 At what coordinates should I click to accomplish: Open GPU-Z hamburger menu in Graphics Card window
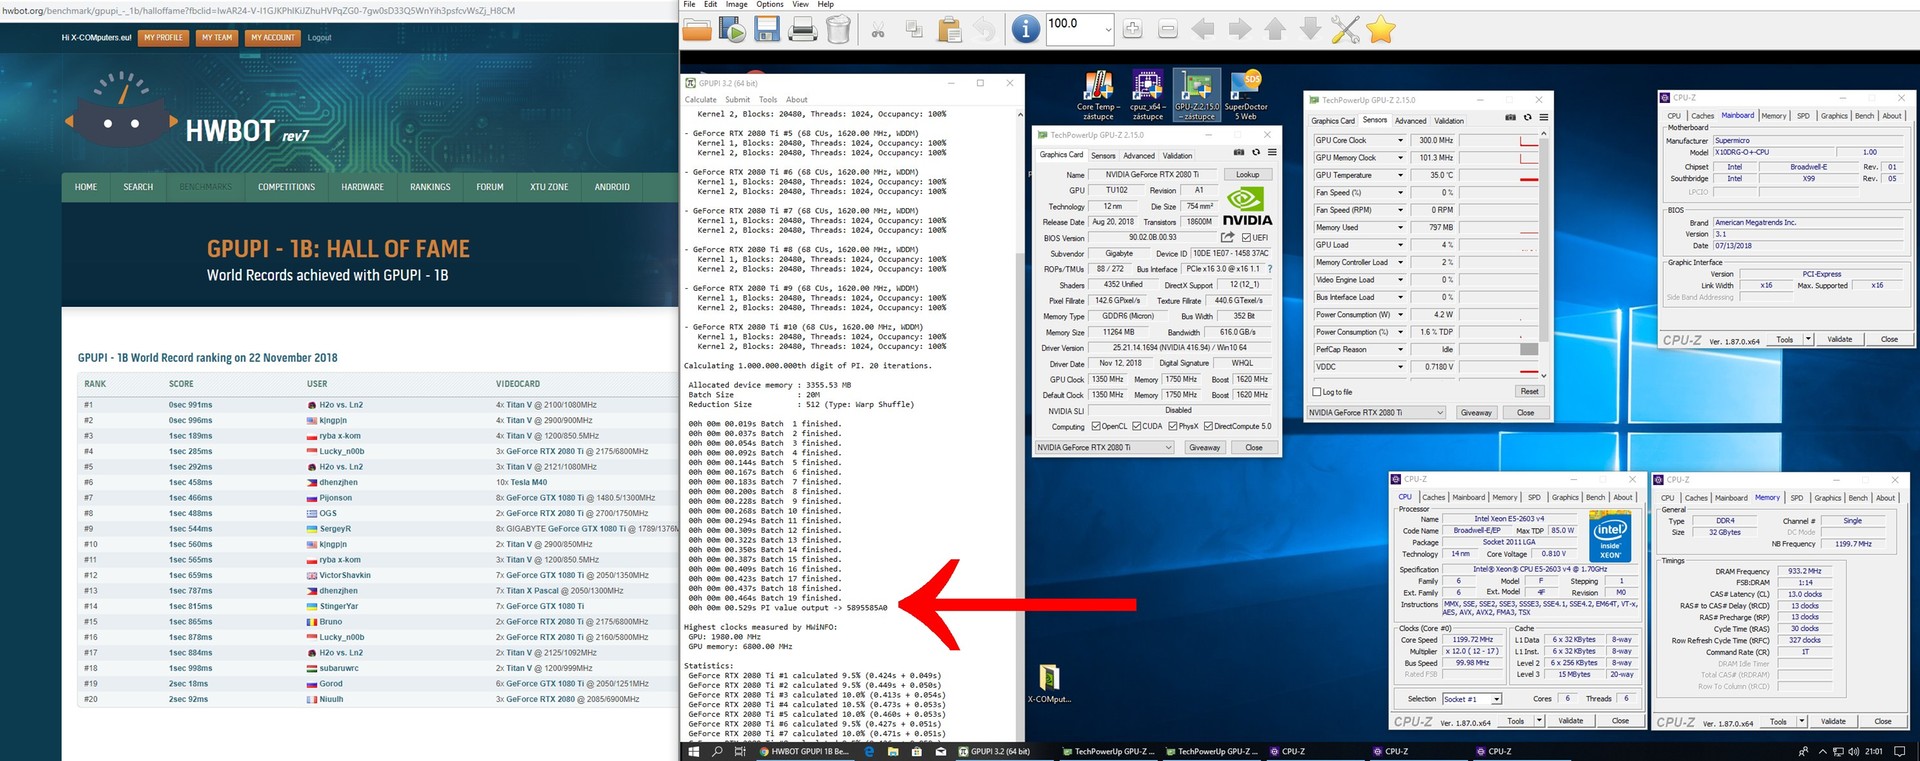[1272, 153]
